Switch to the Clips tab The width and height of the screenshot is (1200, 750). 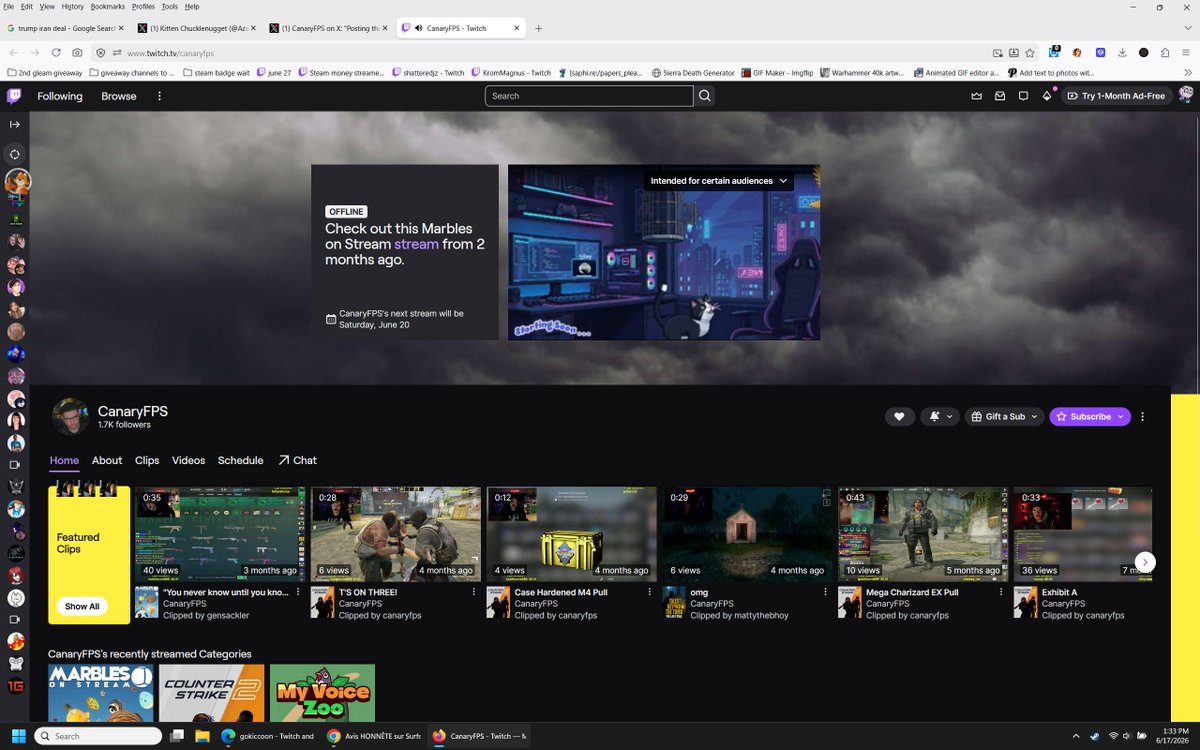147,460
